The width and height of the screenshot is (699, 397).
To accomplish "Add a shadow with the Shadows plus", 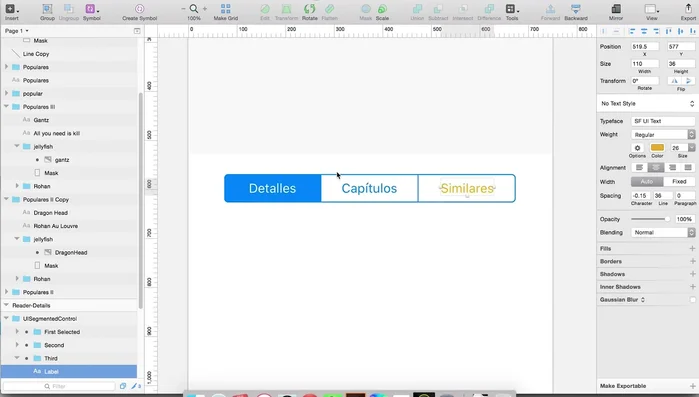I will [x=692, y=274].
